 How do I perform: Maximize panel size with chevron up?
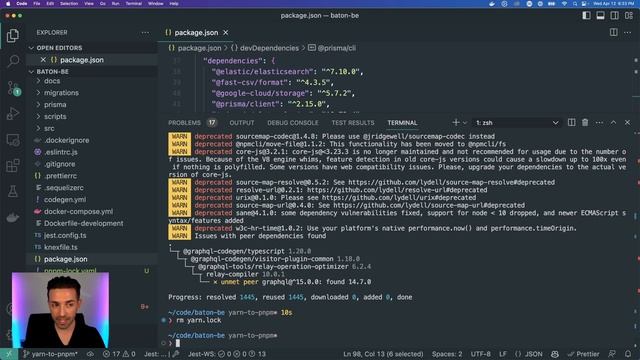[613, 122]
